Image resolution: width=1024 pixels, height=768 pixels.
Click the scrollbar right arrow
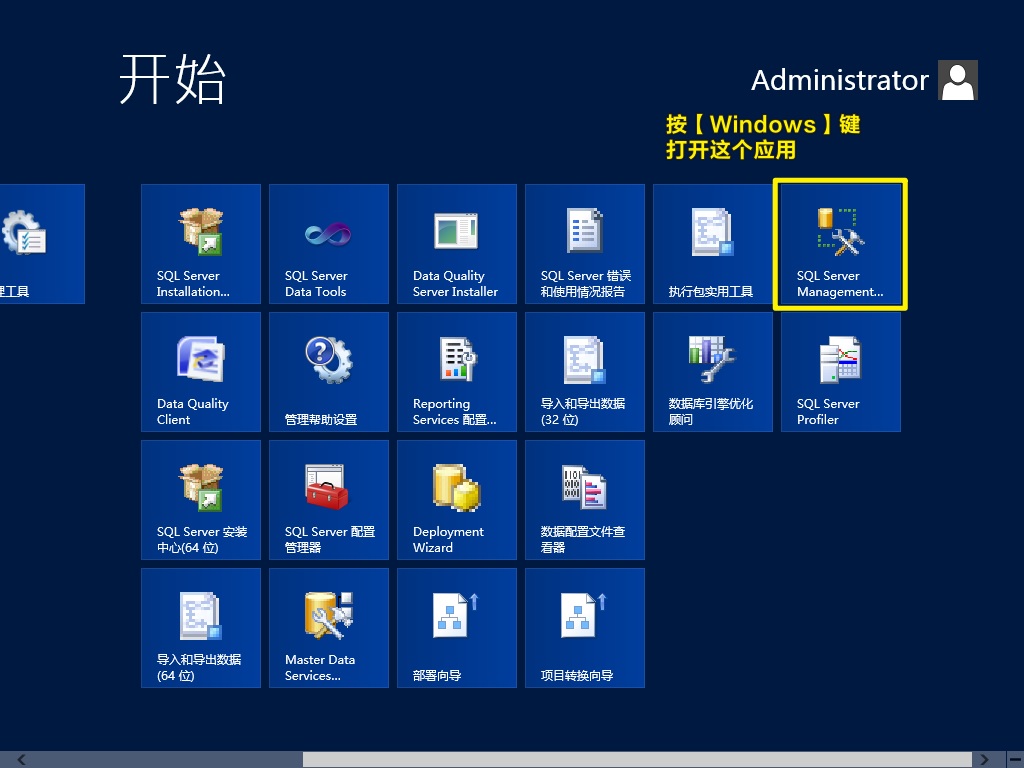click(x=984, y=760)
